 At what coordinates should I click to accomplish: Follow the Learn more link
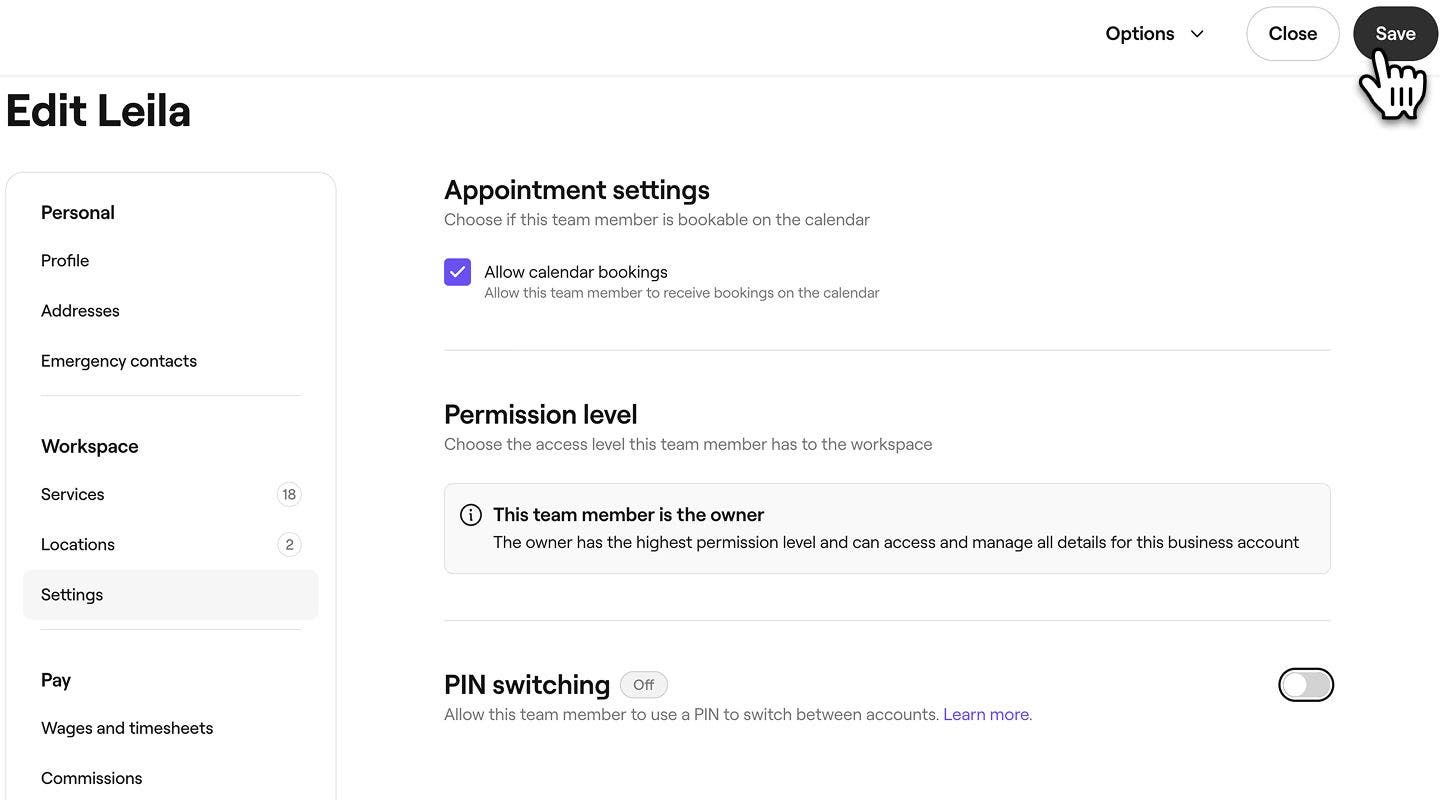pyautogui.click(x=986, y=714)
